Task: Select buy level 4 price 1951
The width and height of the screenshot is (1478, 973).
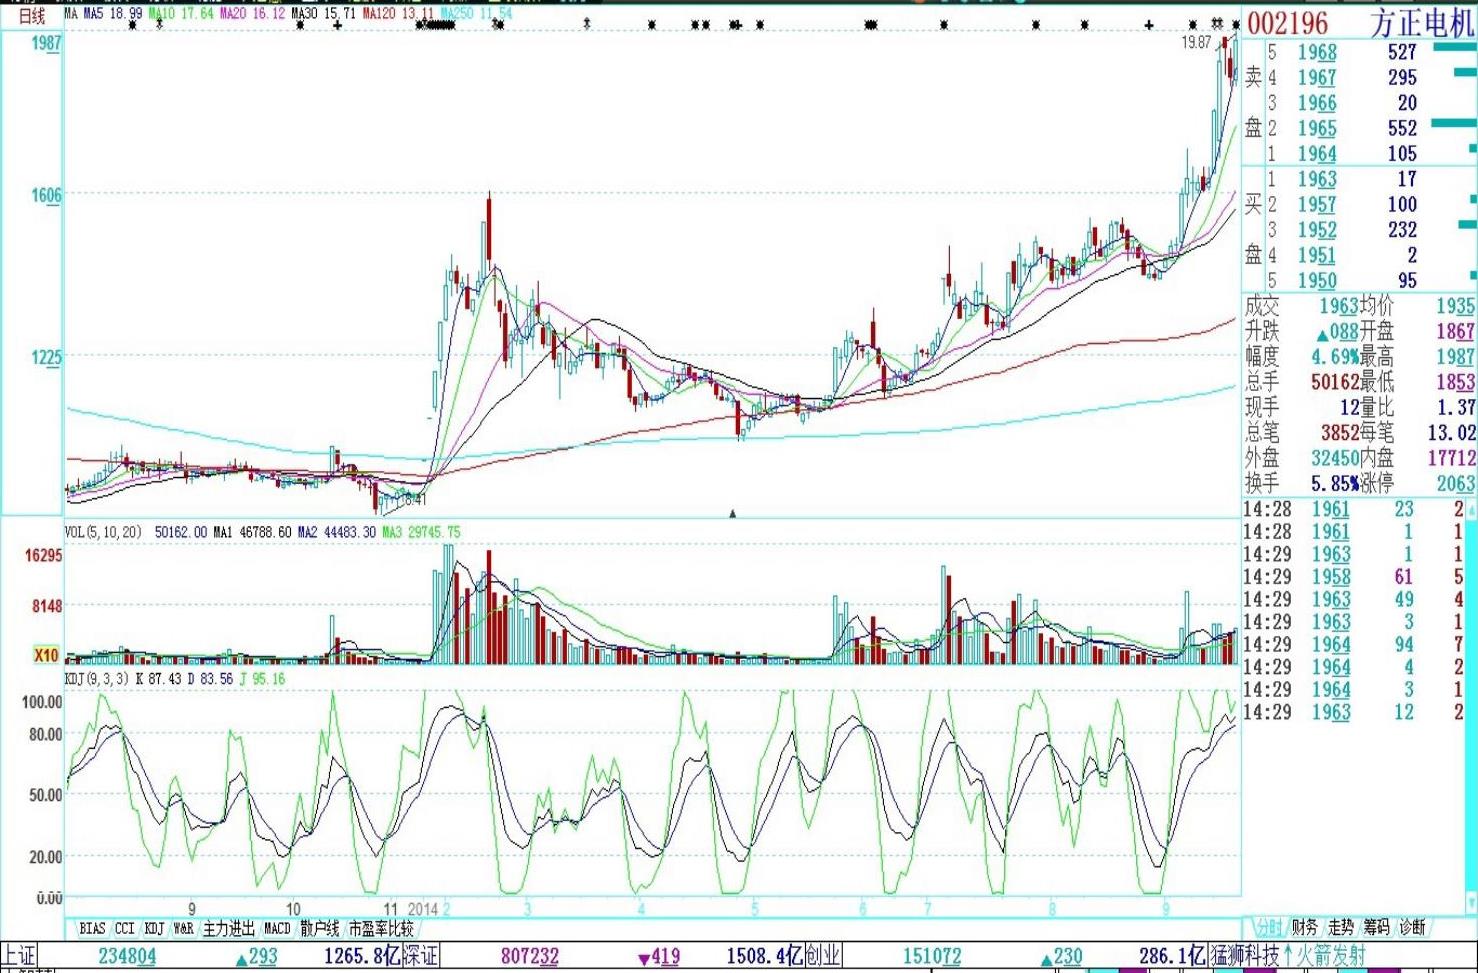Action: click(x=1317, y=255)
